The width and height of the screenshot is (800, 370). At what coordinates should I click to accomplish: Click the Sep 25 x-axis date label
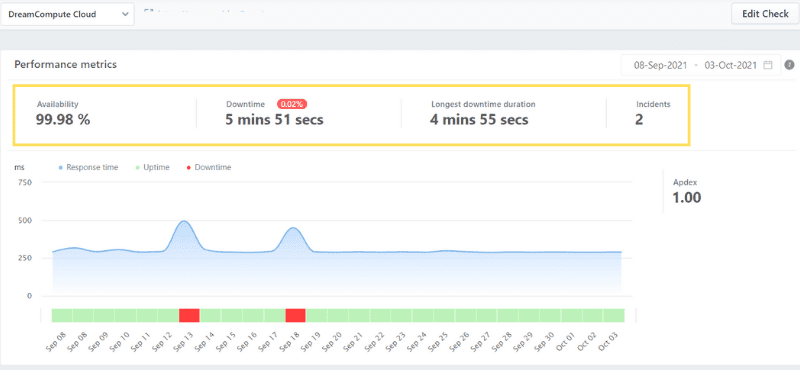[x=439, y=341]
